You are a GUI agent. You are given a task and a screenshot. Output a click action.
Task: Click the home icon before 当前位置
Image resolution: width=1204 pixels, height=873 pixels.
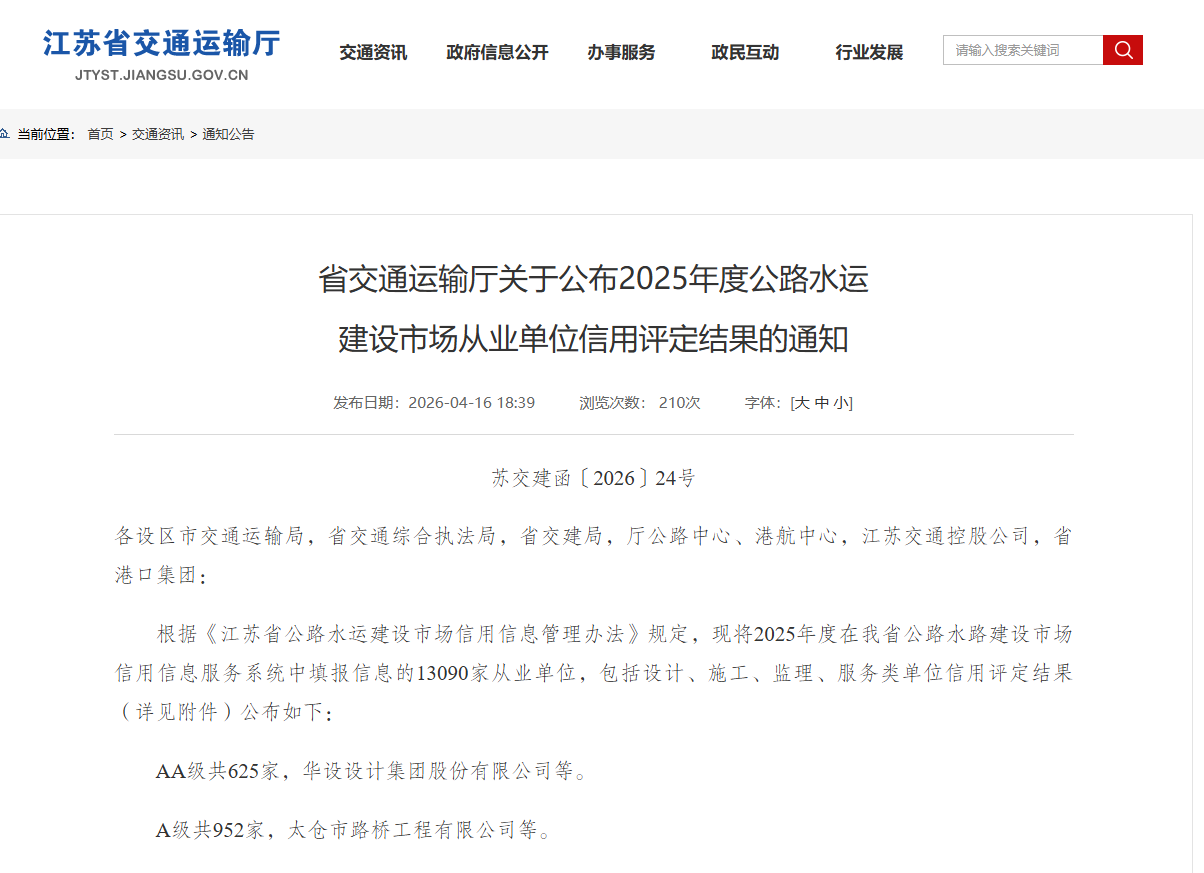[x=5, y=134]
